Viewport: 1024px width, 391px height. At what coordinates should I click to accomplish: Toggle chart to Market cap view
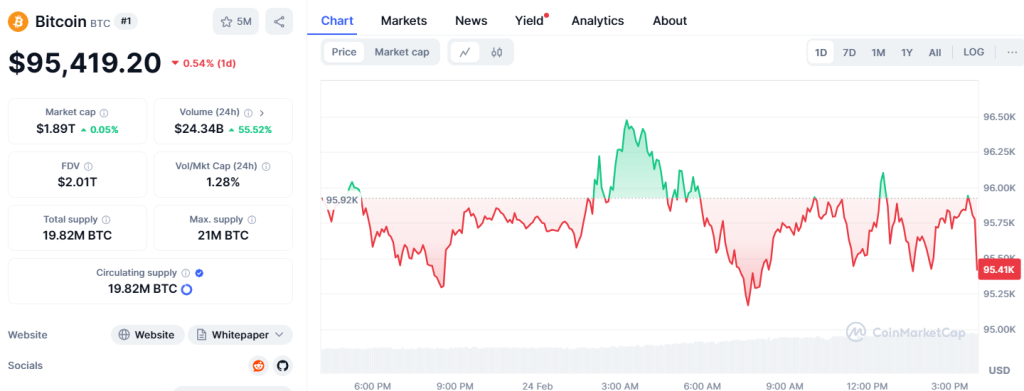click(x=402, y=52)
